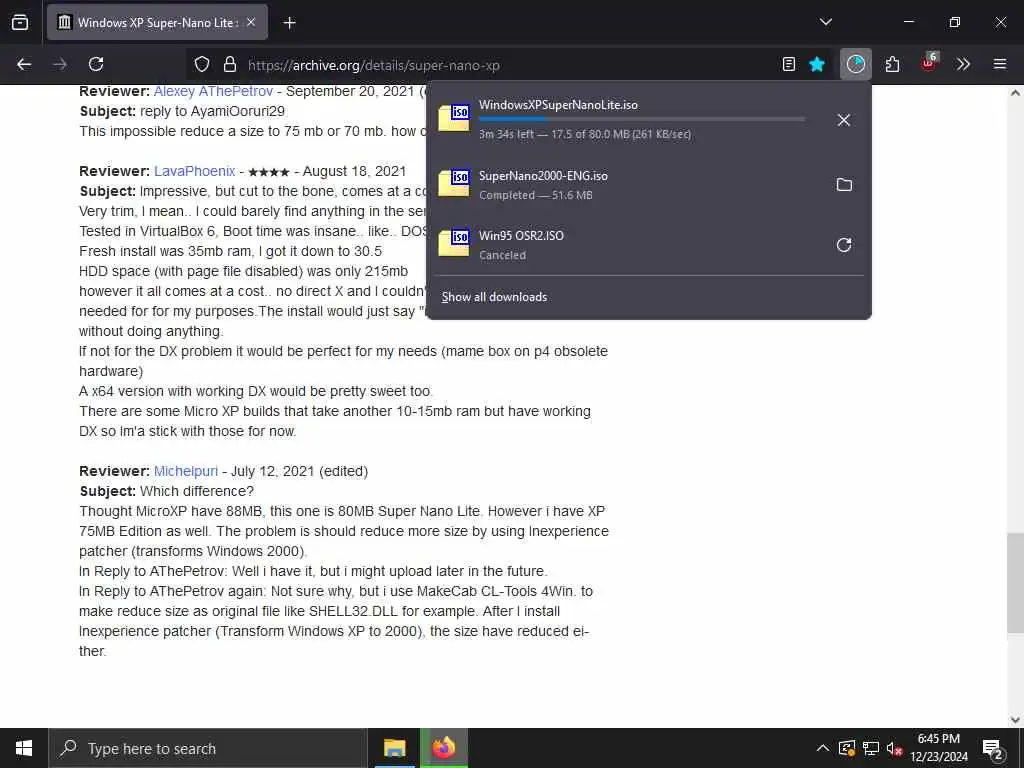This screenshot has width=1024, height=768.
Task: Click the blue bookmark star
Action: [817, 64]
